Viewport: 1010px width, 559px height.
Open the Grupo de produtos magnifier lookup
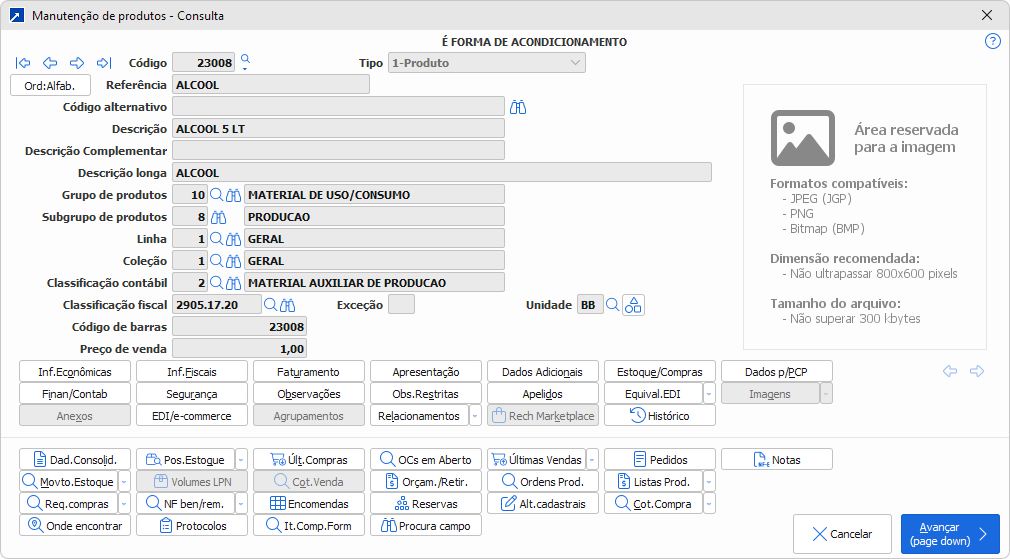click(216, 195)
